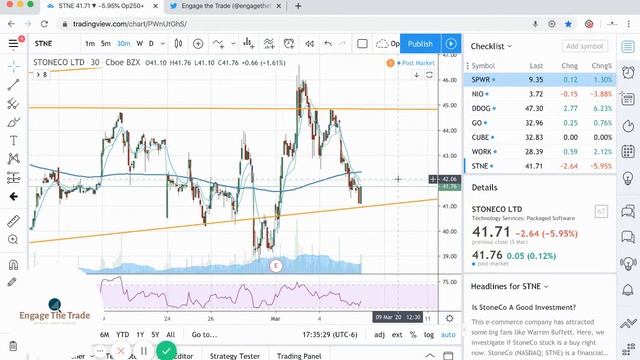Open the notifications bell sidebar icon
The image size is (640, 360).
coord(628,290)
